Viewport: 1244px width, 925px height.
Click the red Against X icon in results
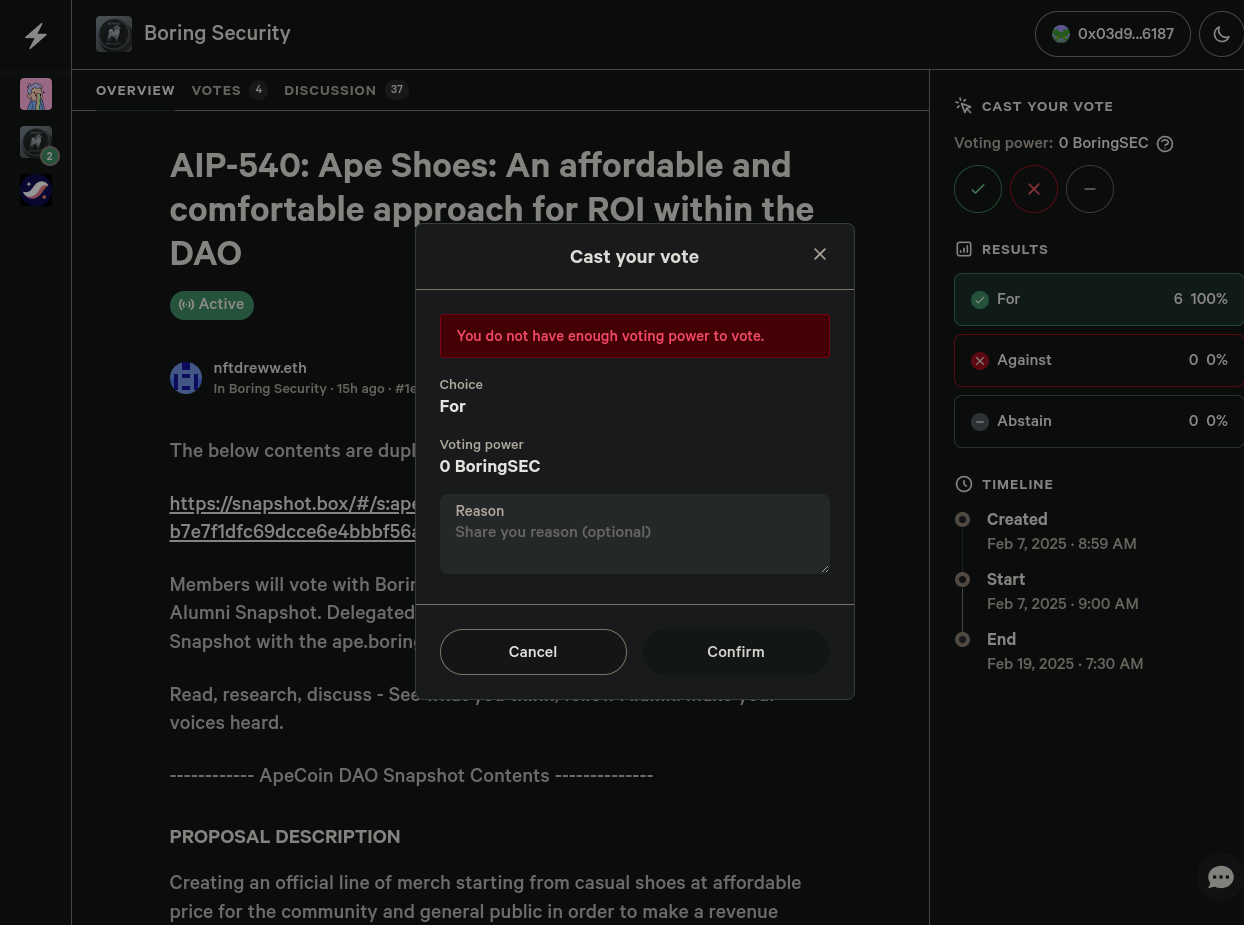tap(980, 361)
